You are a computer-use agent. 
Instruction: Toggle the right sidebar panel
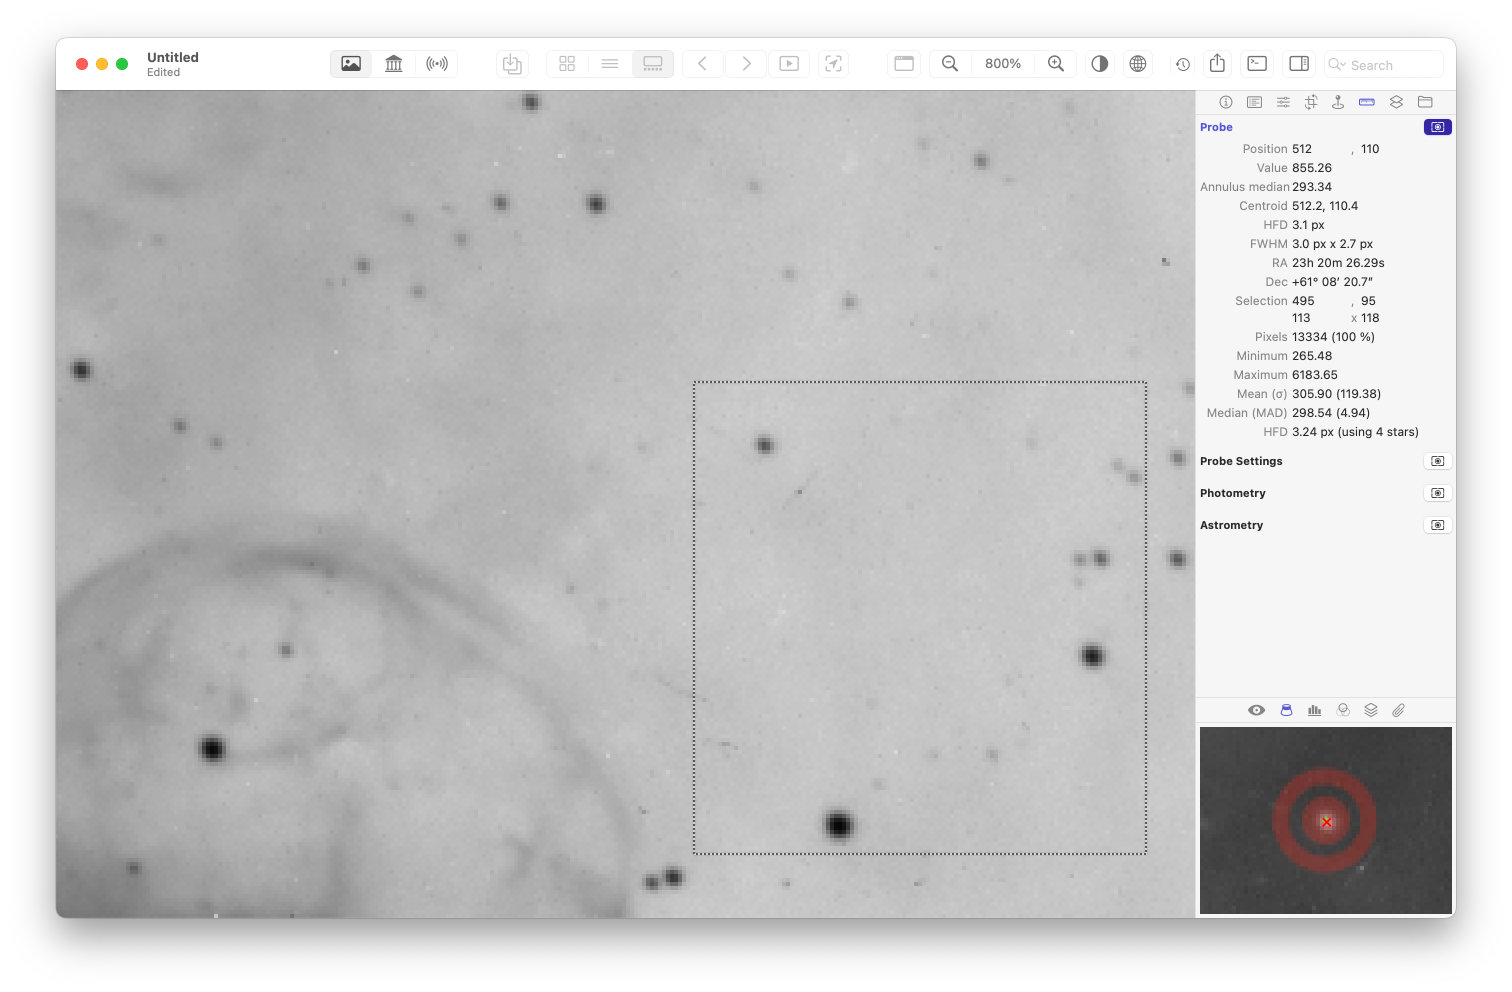click(1299, 64)
